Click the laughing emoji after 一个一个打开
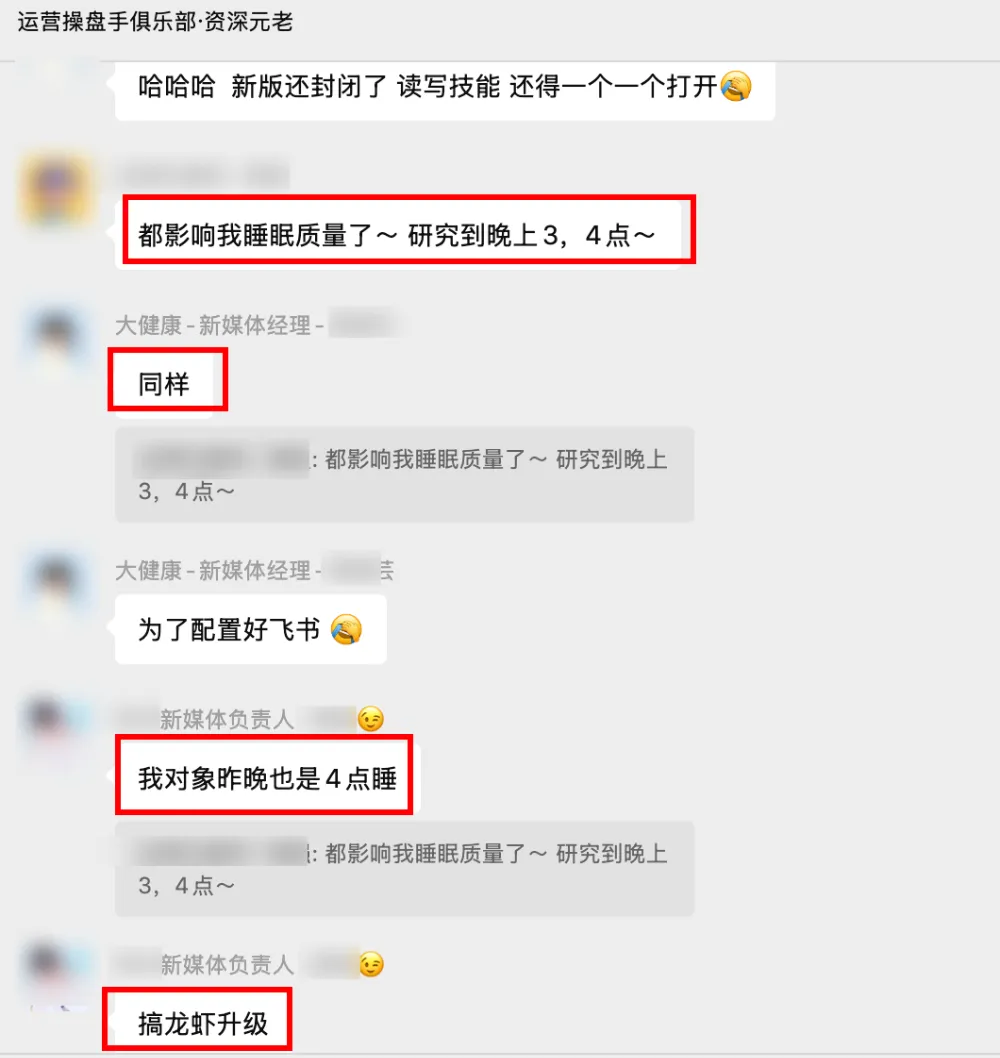The image size is (1000, 1058). pos(736,86)
